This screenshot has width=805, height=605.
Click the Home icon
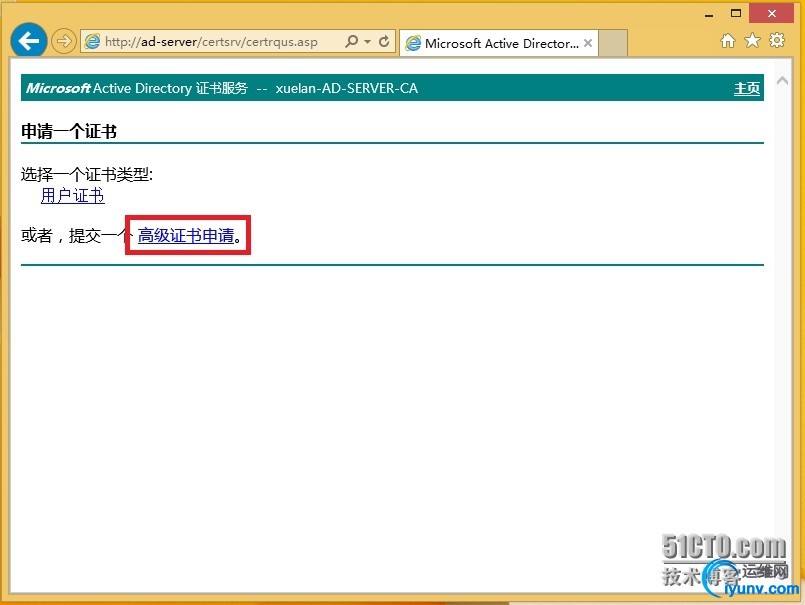[x=727, y=41]
